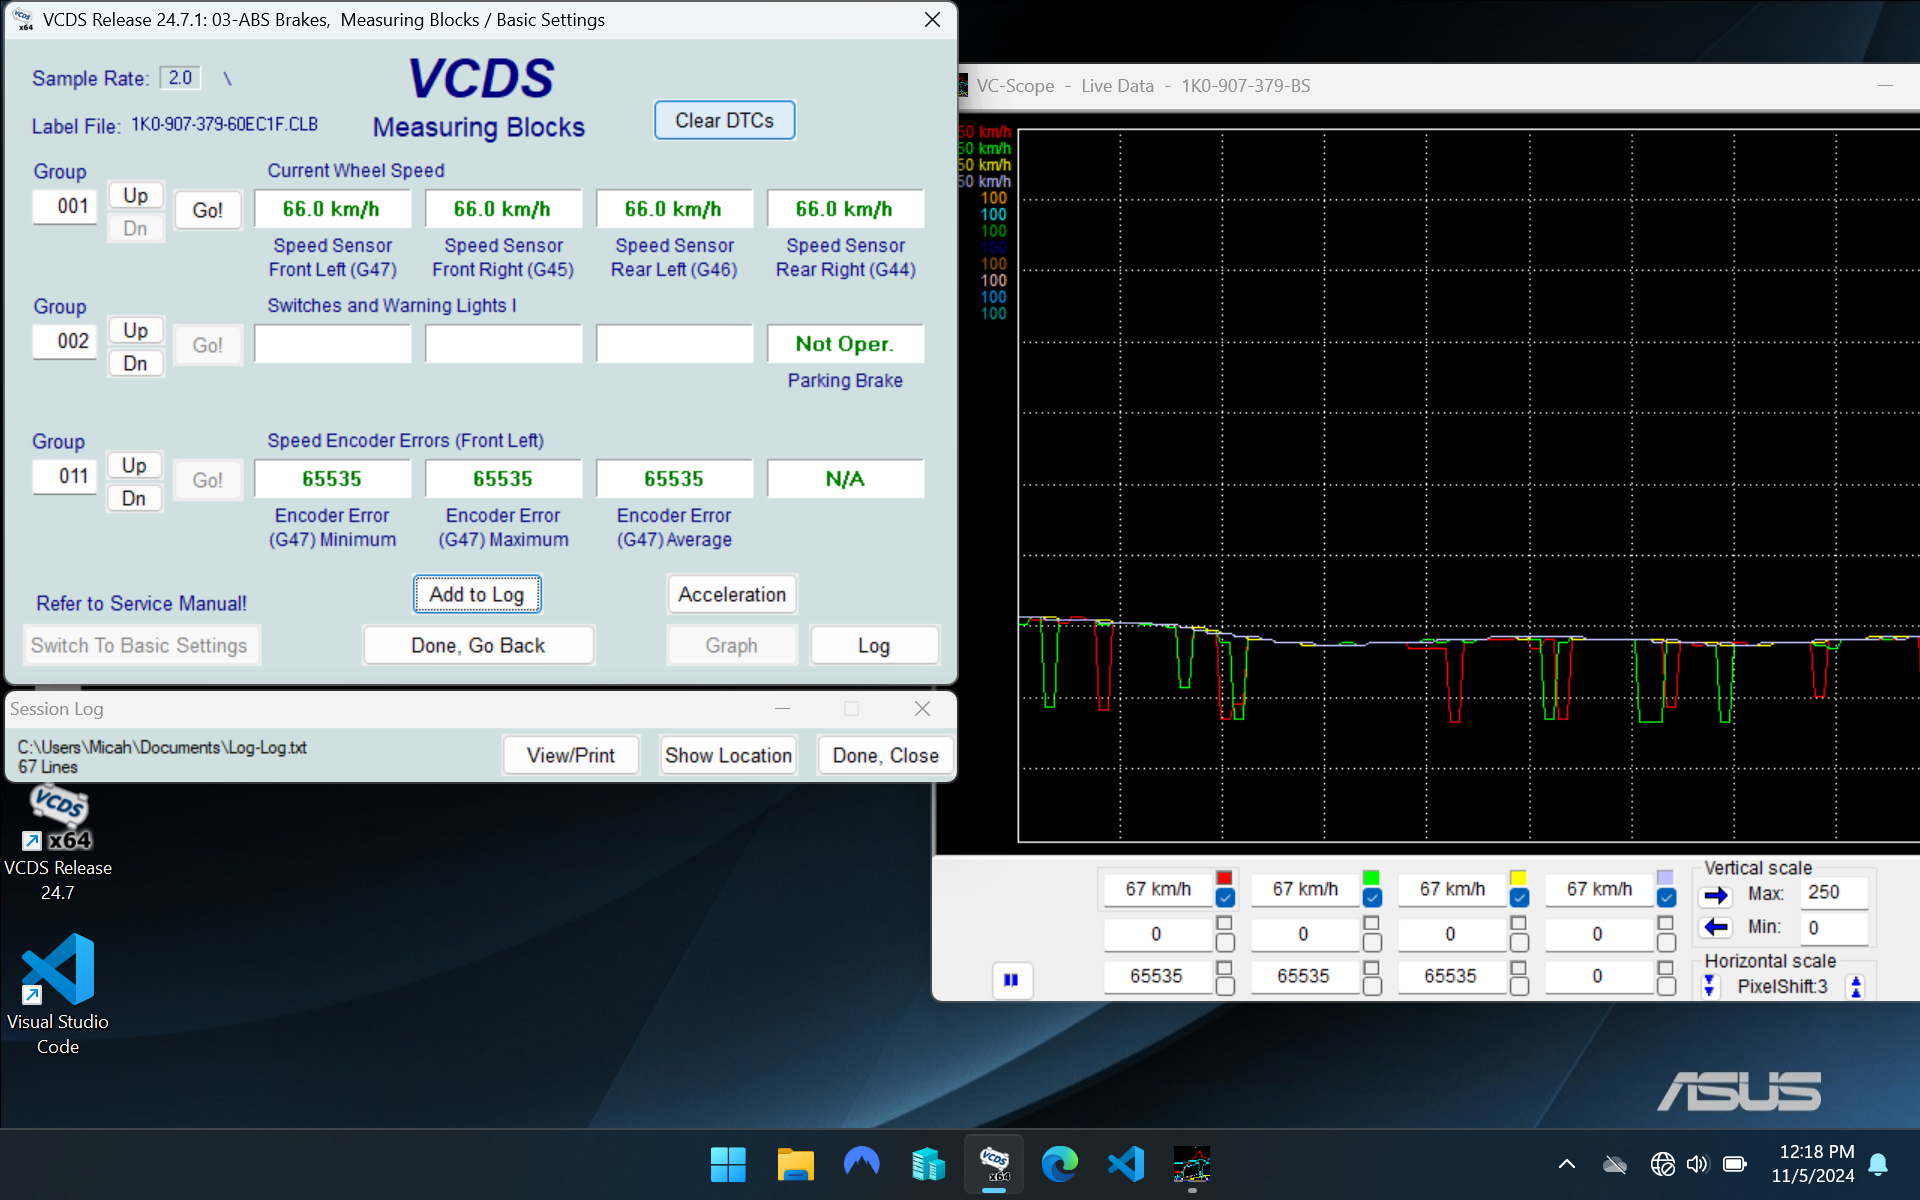This screenshot has height=1200, width=1920.
Task: Close the VCDS Measuring Blocks window
Action: coord(932,20)
